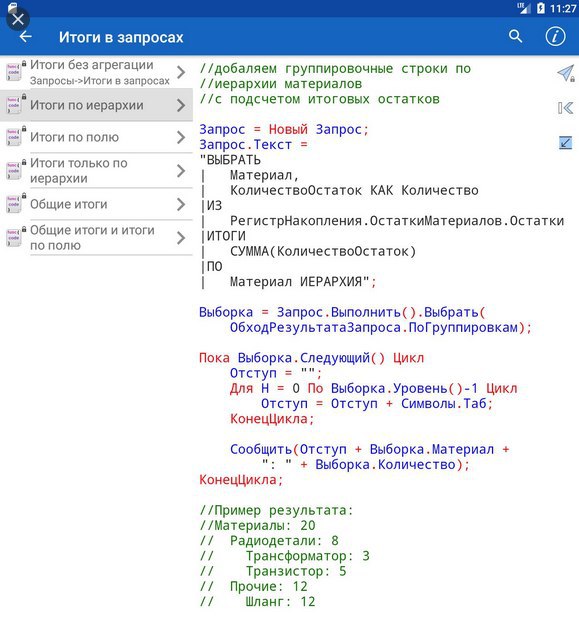579x627 pixels.
Task: Click 'ОбходРезультатаЗапроса.ПоГруппировкам);' line
Action: pyautogui.click(x=381, y=328)
